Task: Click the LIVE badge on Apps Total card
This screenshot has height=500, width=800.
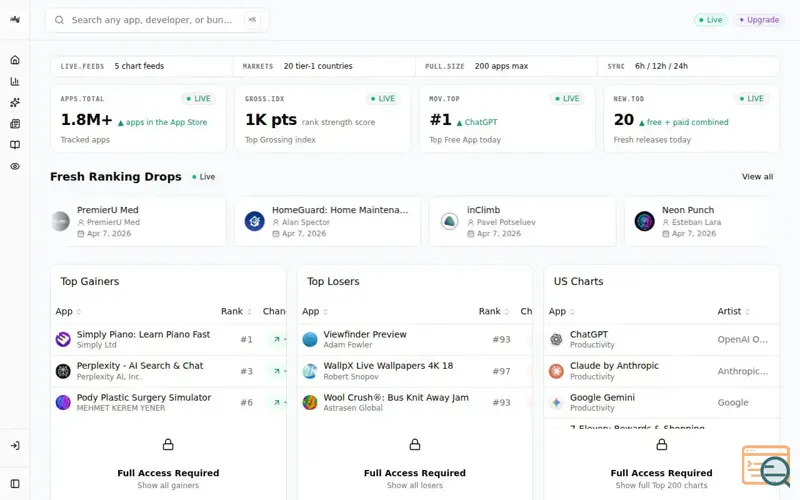Action: click(198, 98)
